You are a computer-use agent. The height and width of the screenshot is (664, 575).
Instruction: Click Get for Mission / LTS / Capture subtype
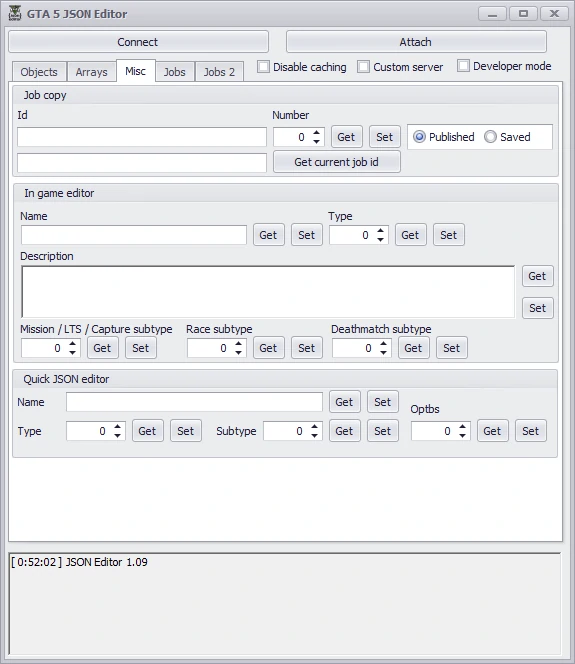(x=102, y=348)
